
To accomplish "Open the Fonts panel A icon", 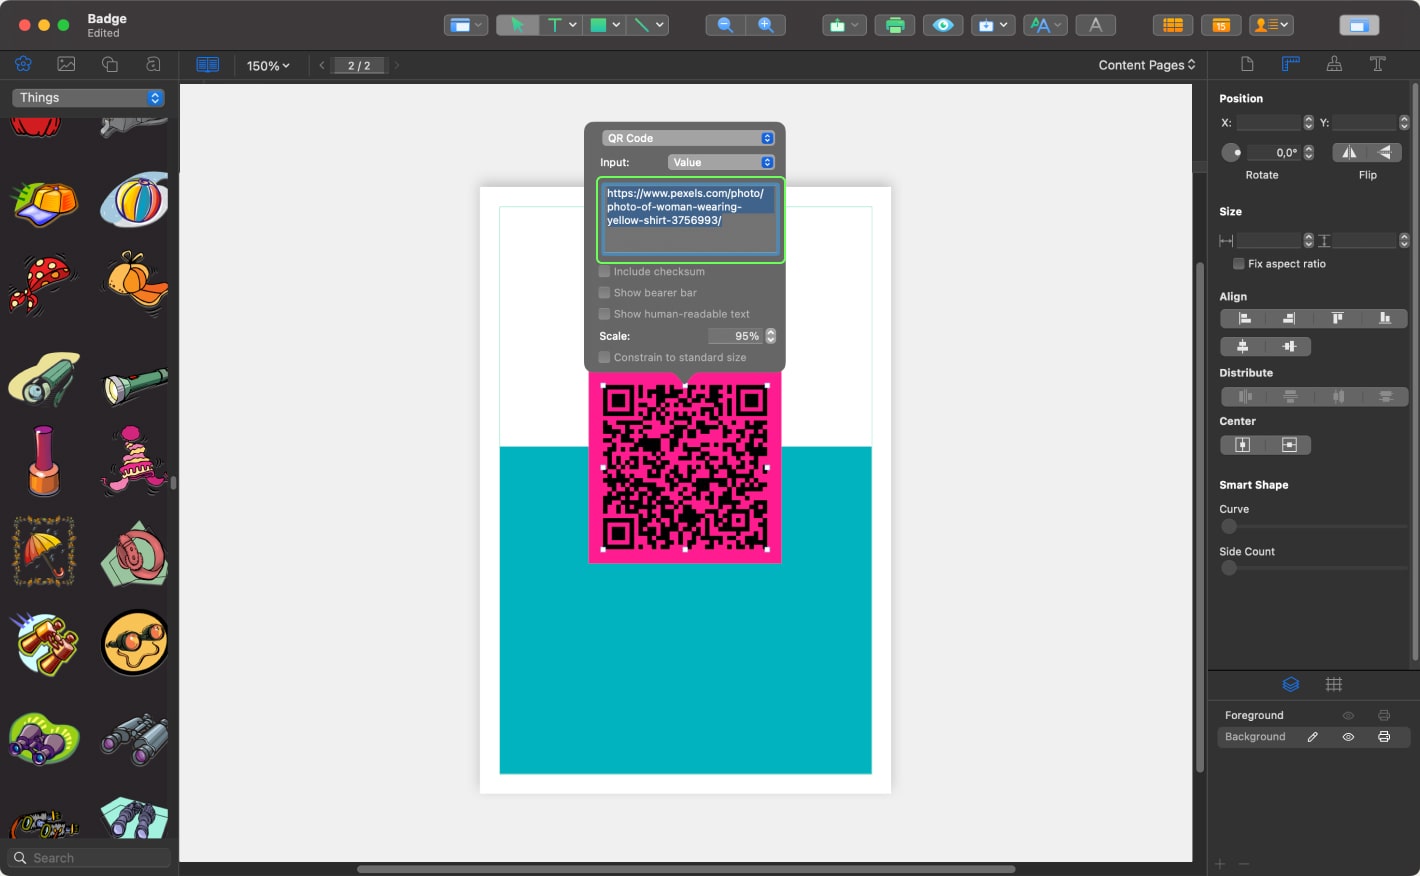I will [1095, 25].
